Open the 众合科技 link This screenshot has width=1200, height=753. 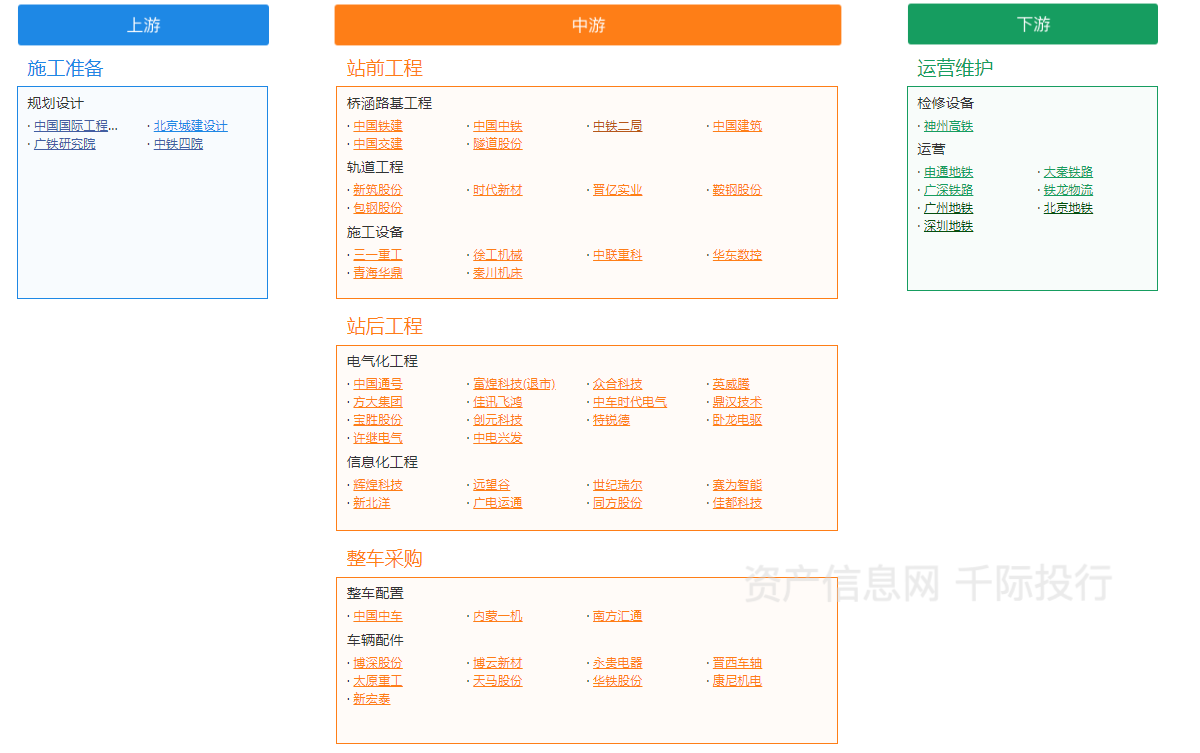click(x=618, y=384)
